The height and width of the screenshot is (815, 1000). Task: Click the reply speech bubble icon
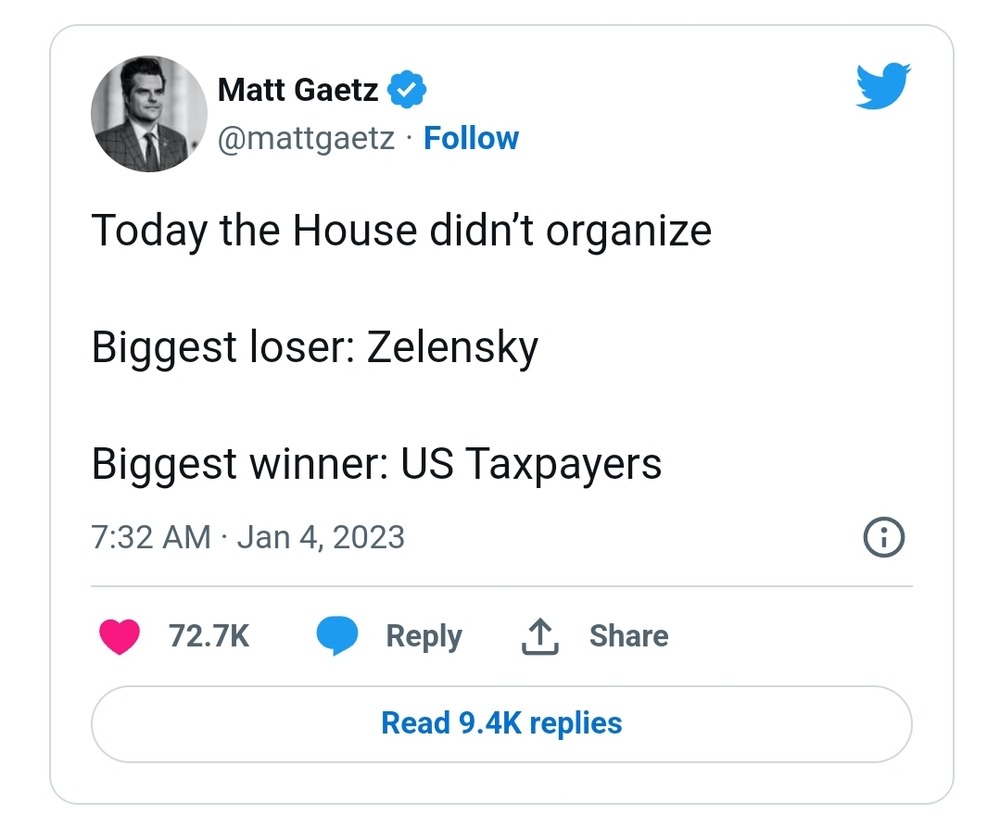[x=337, y=637]
